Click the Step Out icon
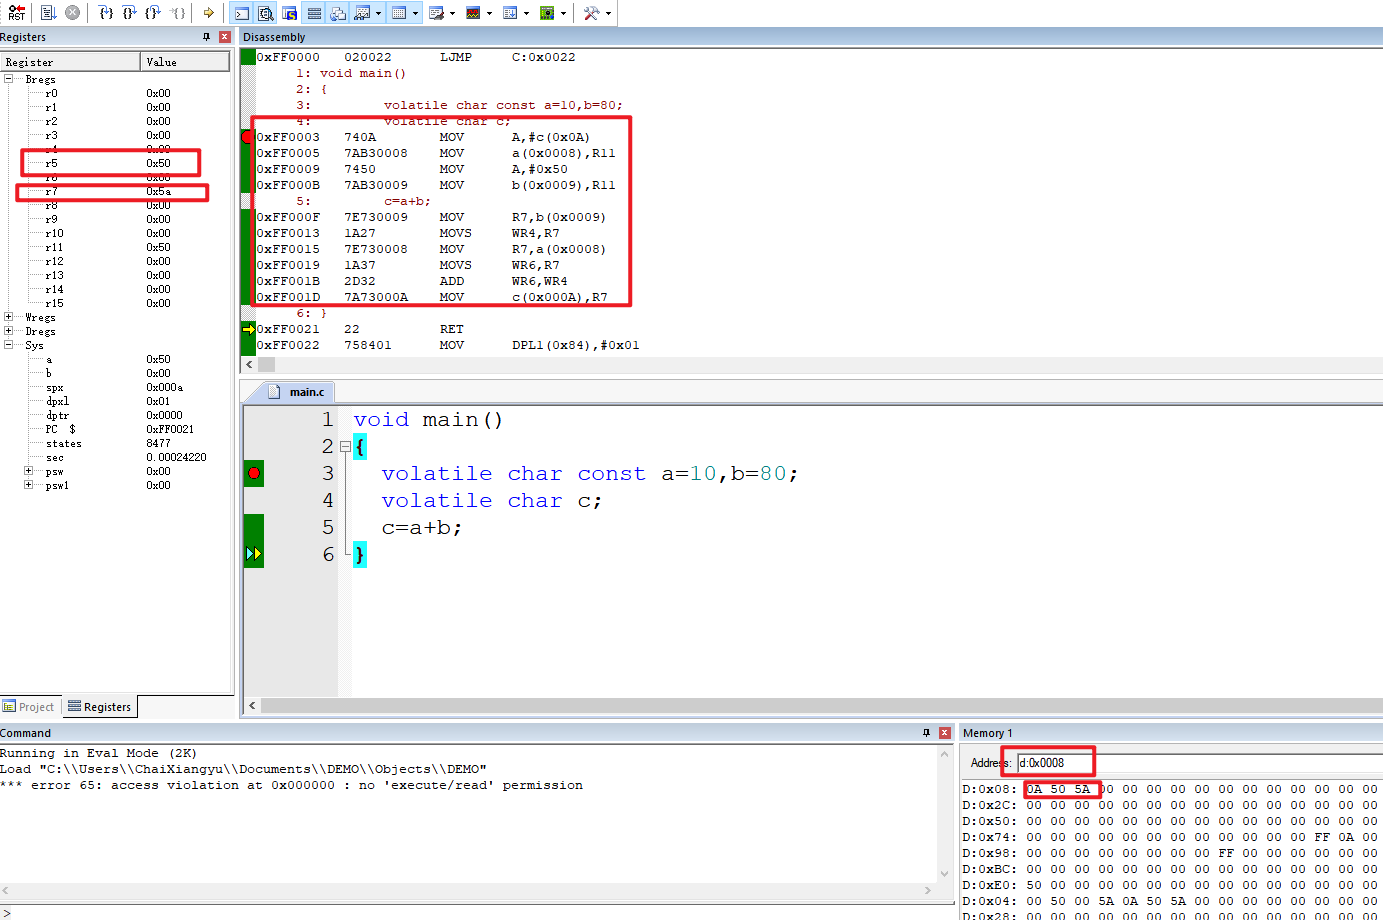This screenshot has width=1383, height=920. [x=153, y=13]
